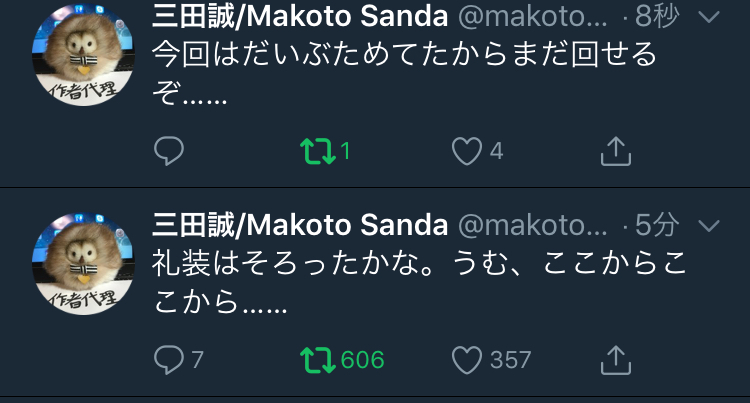The image size is (750, 403).
Task: Share the tweet posted 5 minutes ago
Action: (x=614, y=359)
